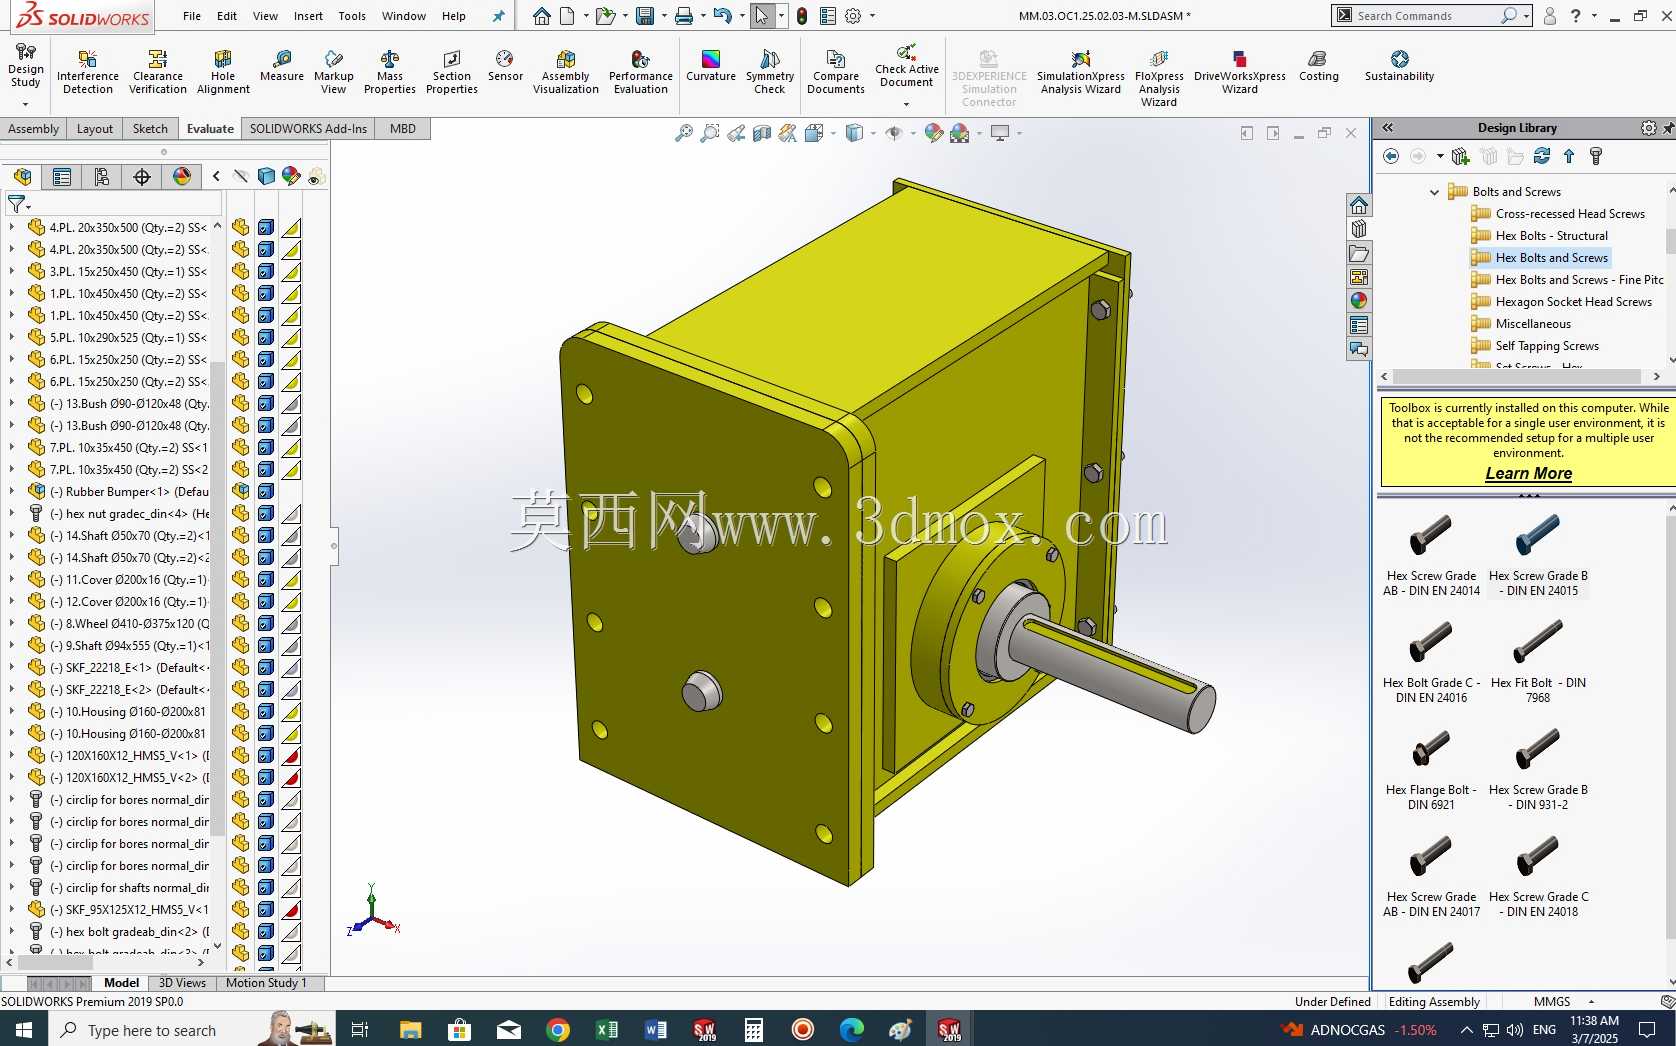Open Performance Evaluation

pos(640,72)
